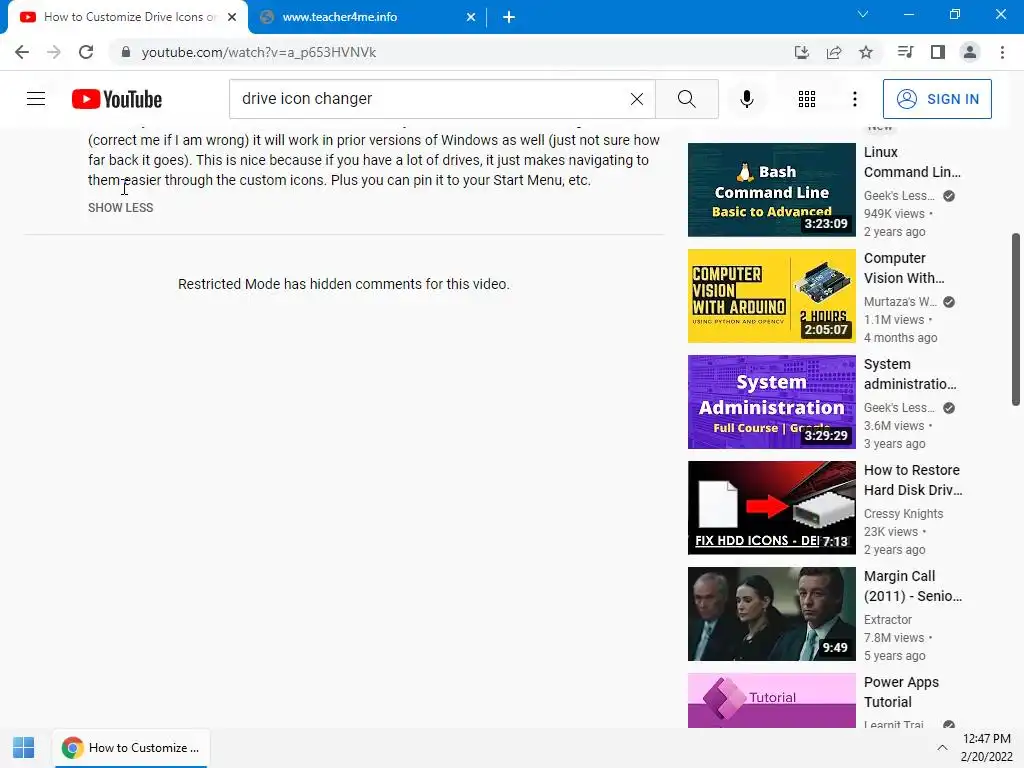Click Geek's Lesson channel under Linux video
Image resolution: width=1024 pixels, height=768 pixels.
[x=899, y=195]
